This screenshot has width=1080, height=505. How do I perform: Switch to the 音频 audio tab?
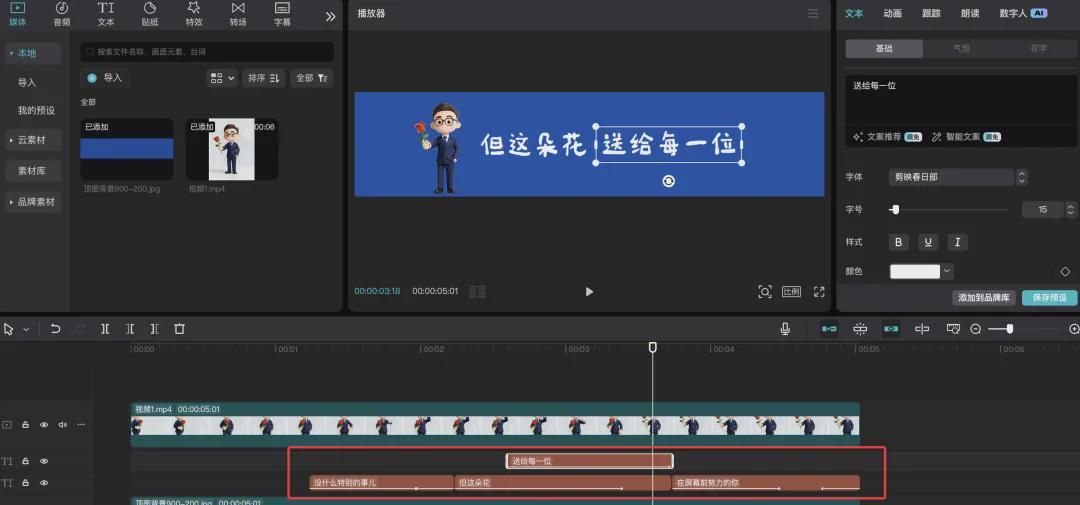tap(61, 14)
